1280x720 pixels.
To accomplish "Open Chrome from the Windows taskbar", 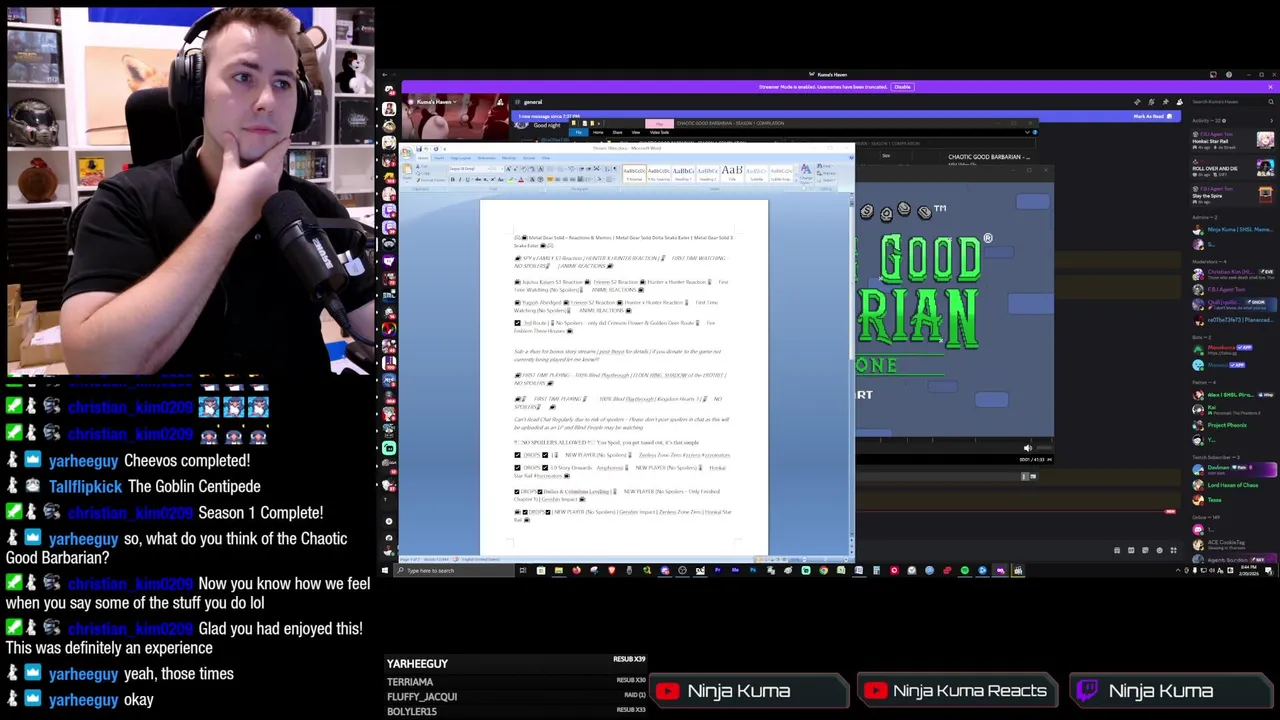I will pyautogui.click(x=824, y=570).
